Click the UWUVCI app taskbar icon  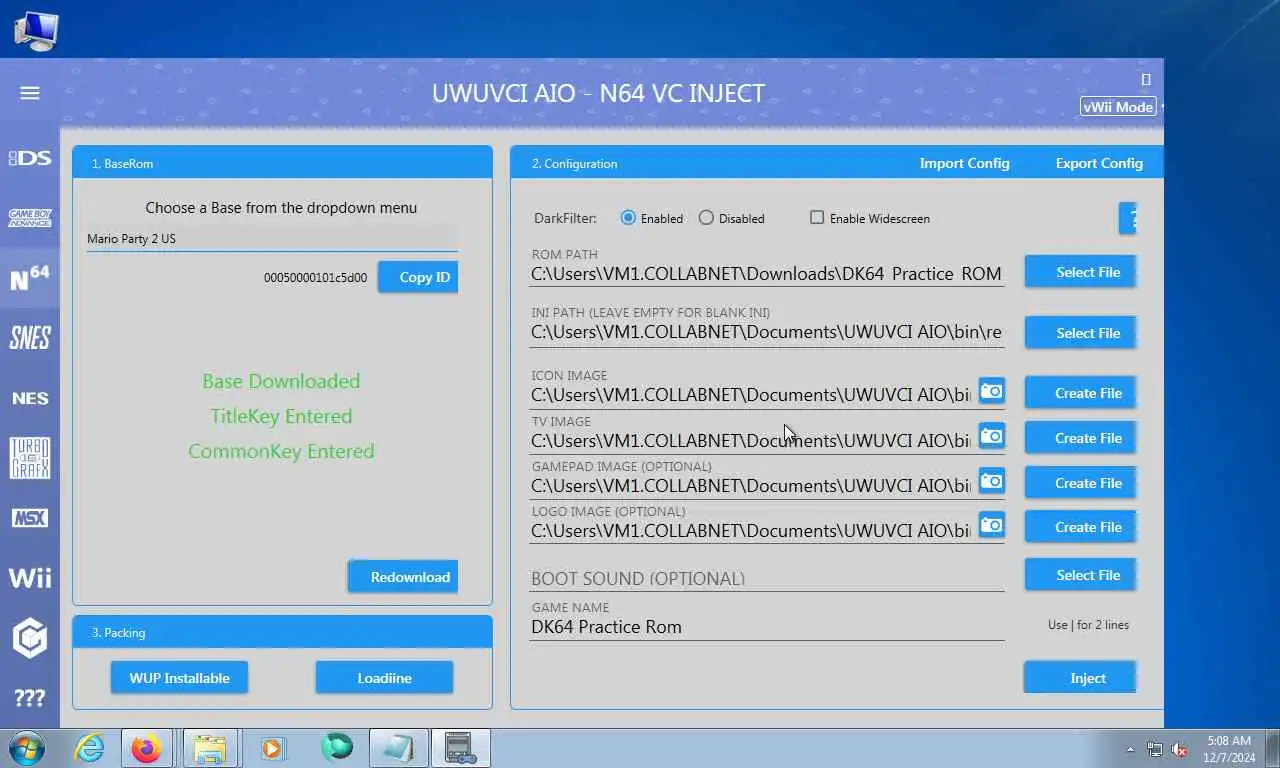coord(459,748)
